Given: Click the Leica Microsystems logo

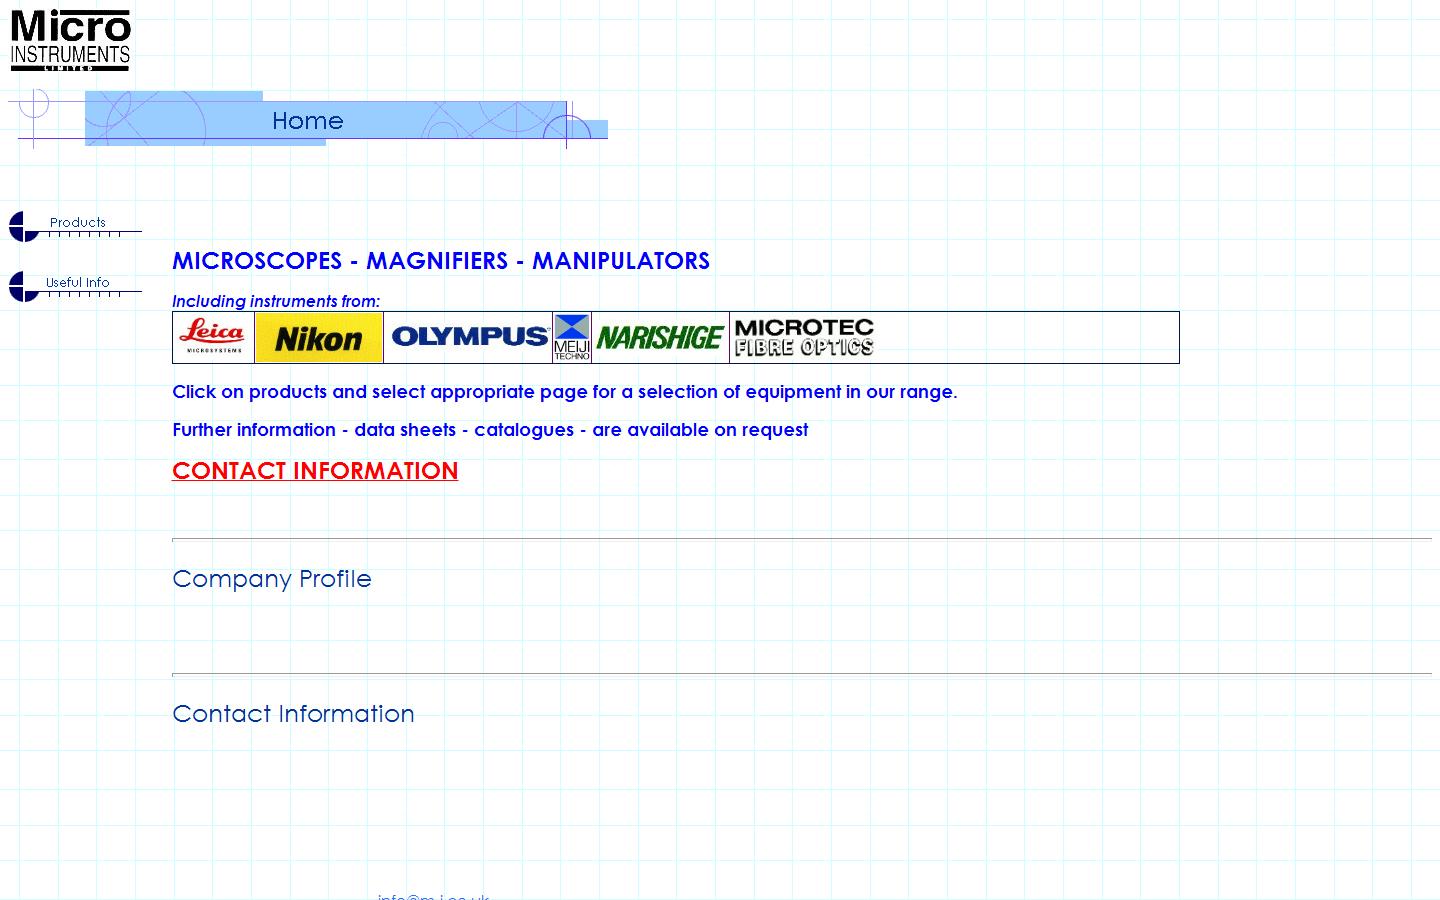Looking at the screenshot, I should [x=213, y=337].
